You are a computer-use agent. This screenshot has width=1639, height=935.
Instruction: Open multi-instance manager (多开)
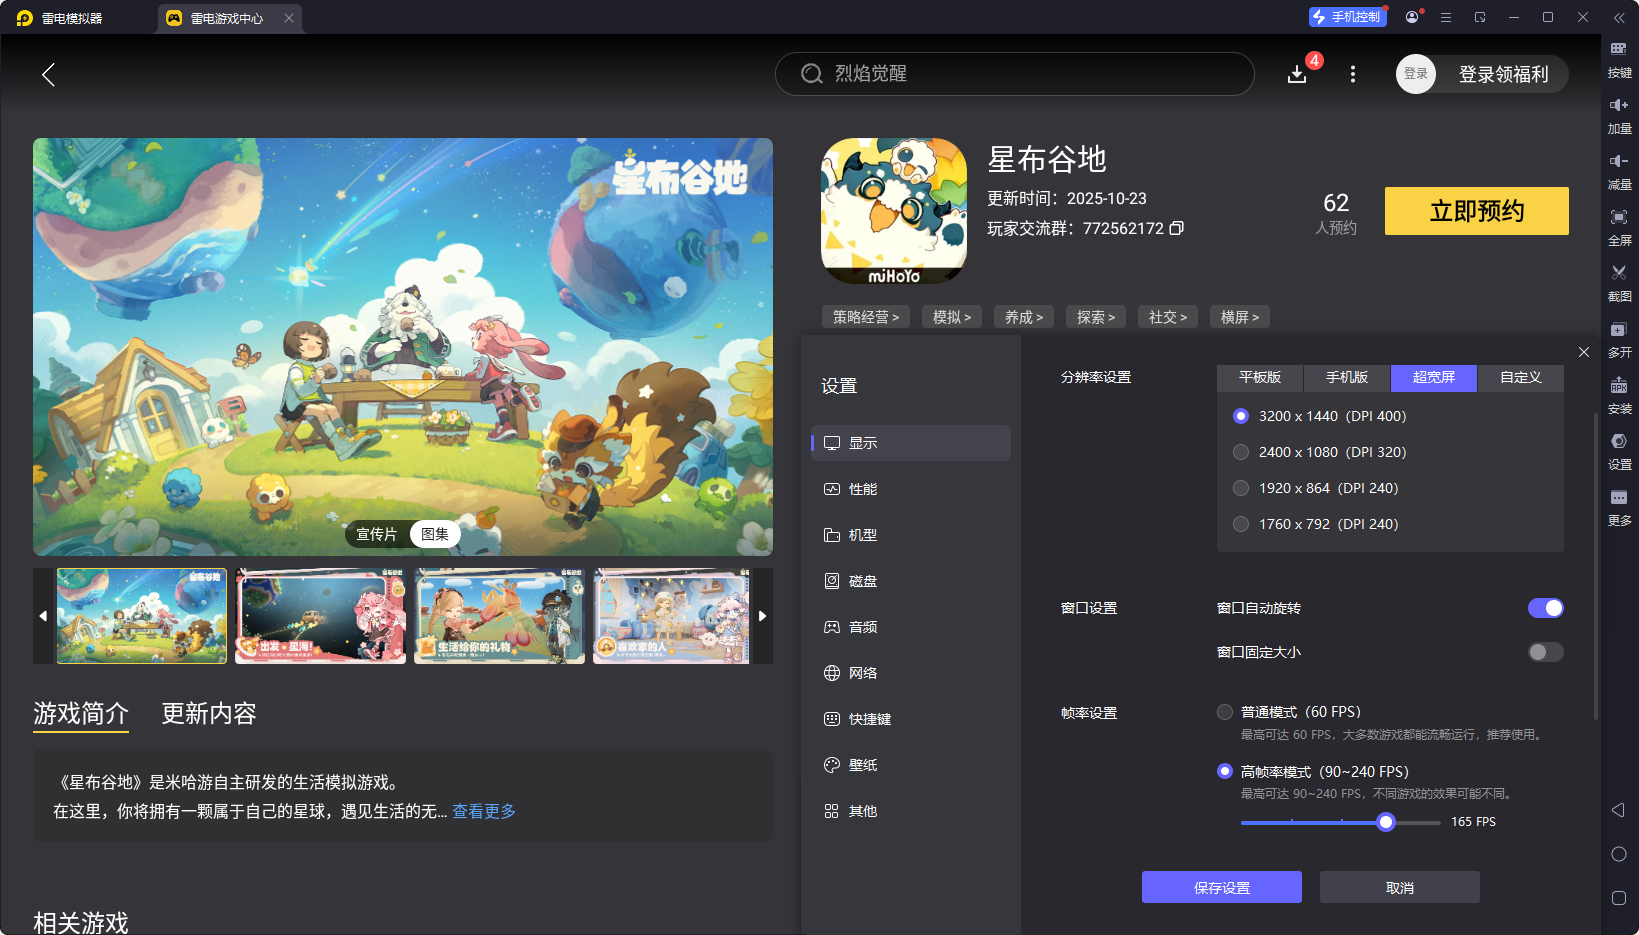(1620, 338)
